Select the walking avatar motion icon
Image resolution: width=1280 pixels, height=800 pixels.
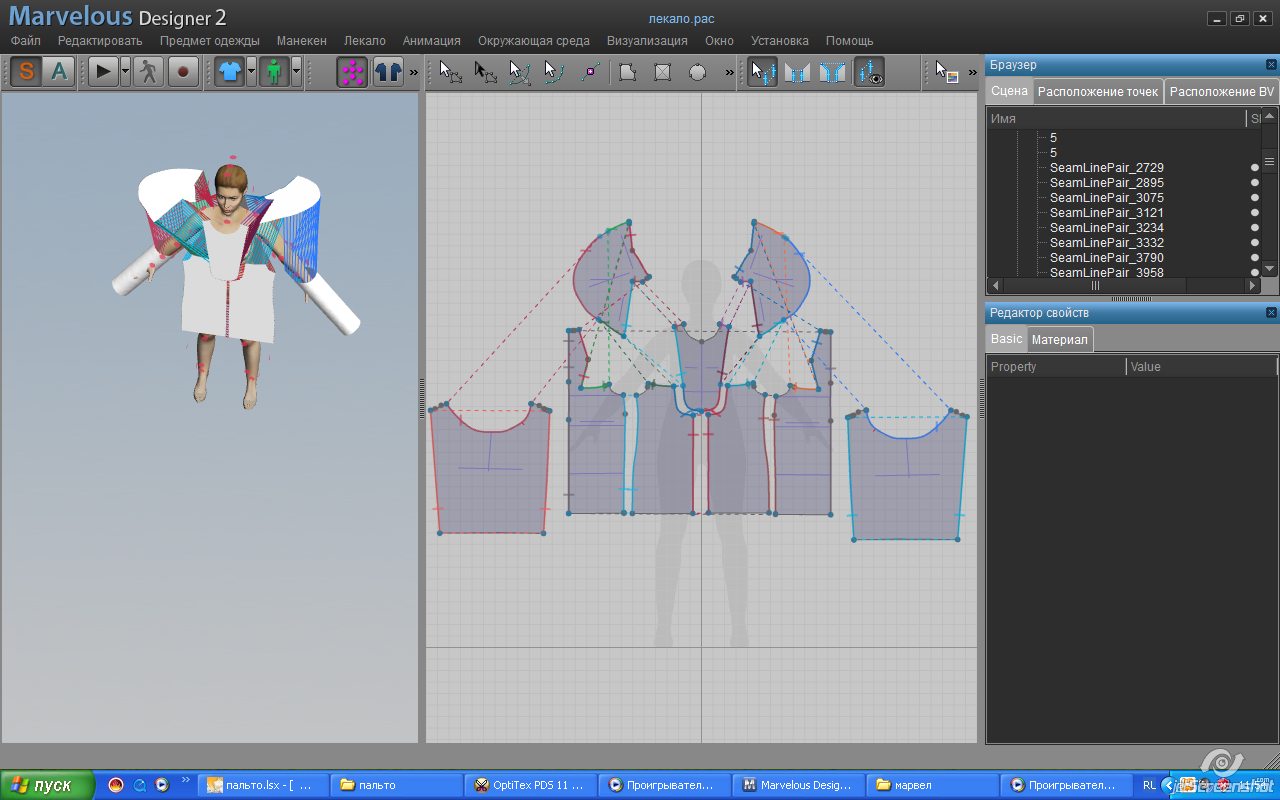click(148, 72)
